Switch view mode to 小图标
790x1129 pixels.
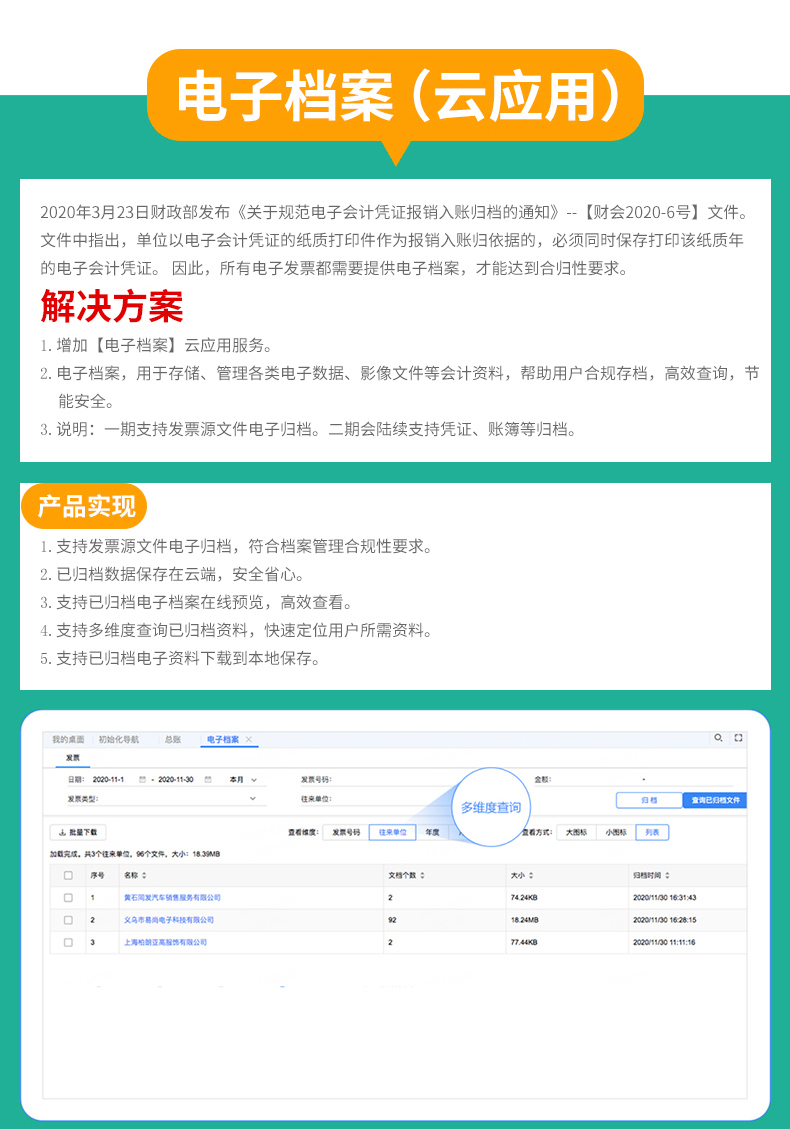616,832
